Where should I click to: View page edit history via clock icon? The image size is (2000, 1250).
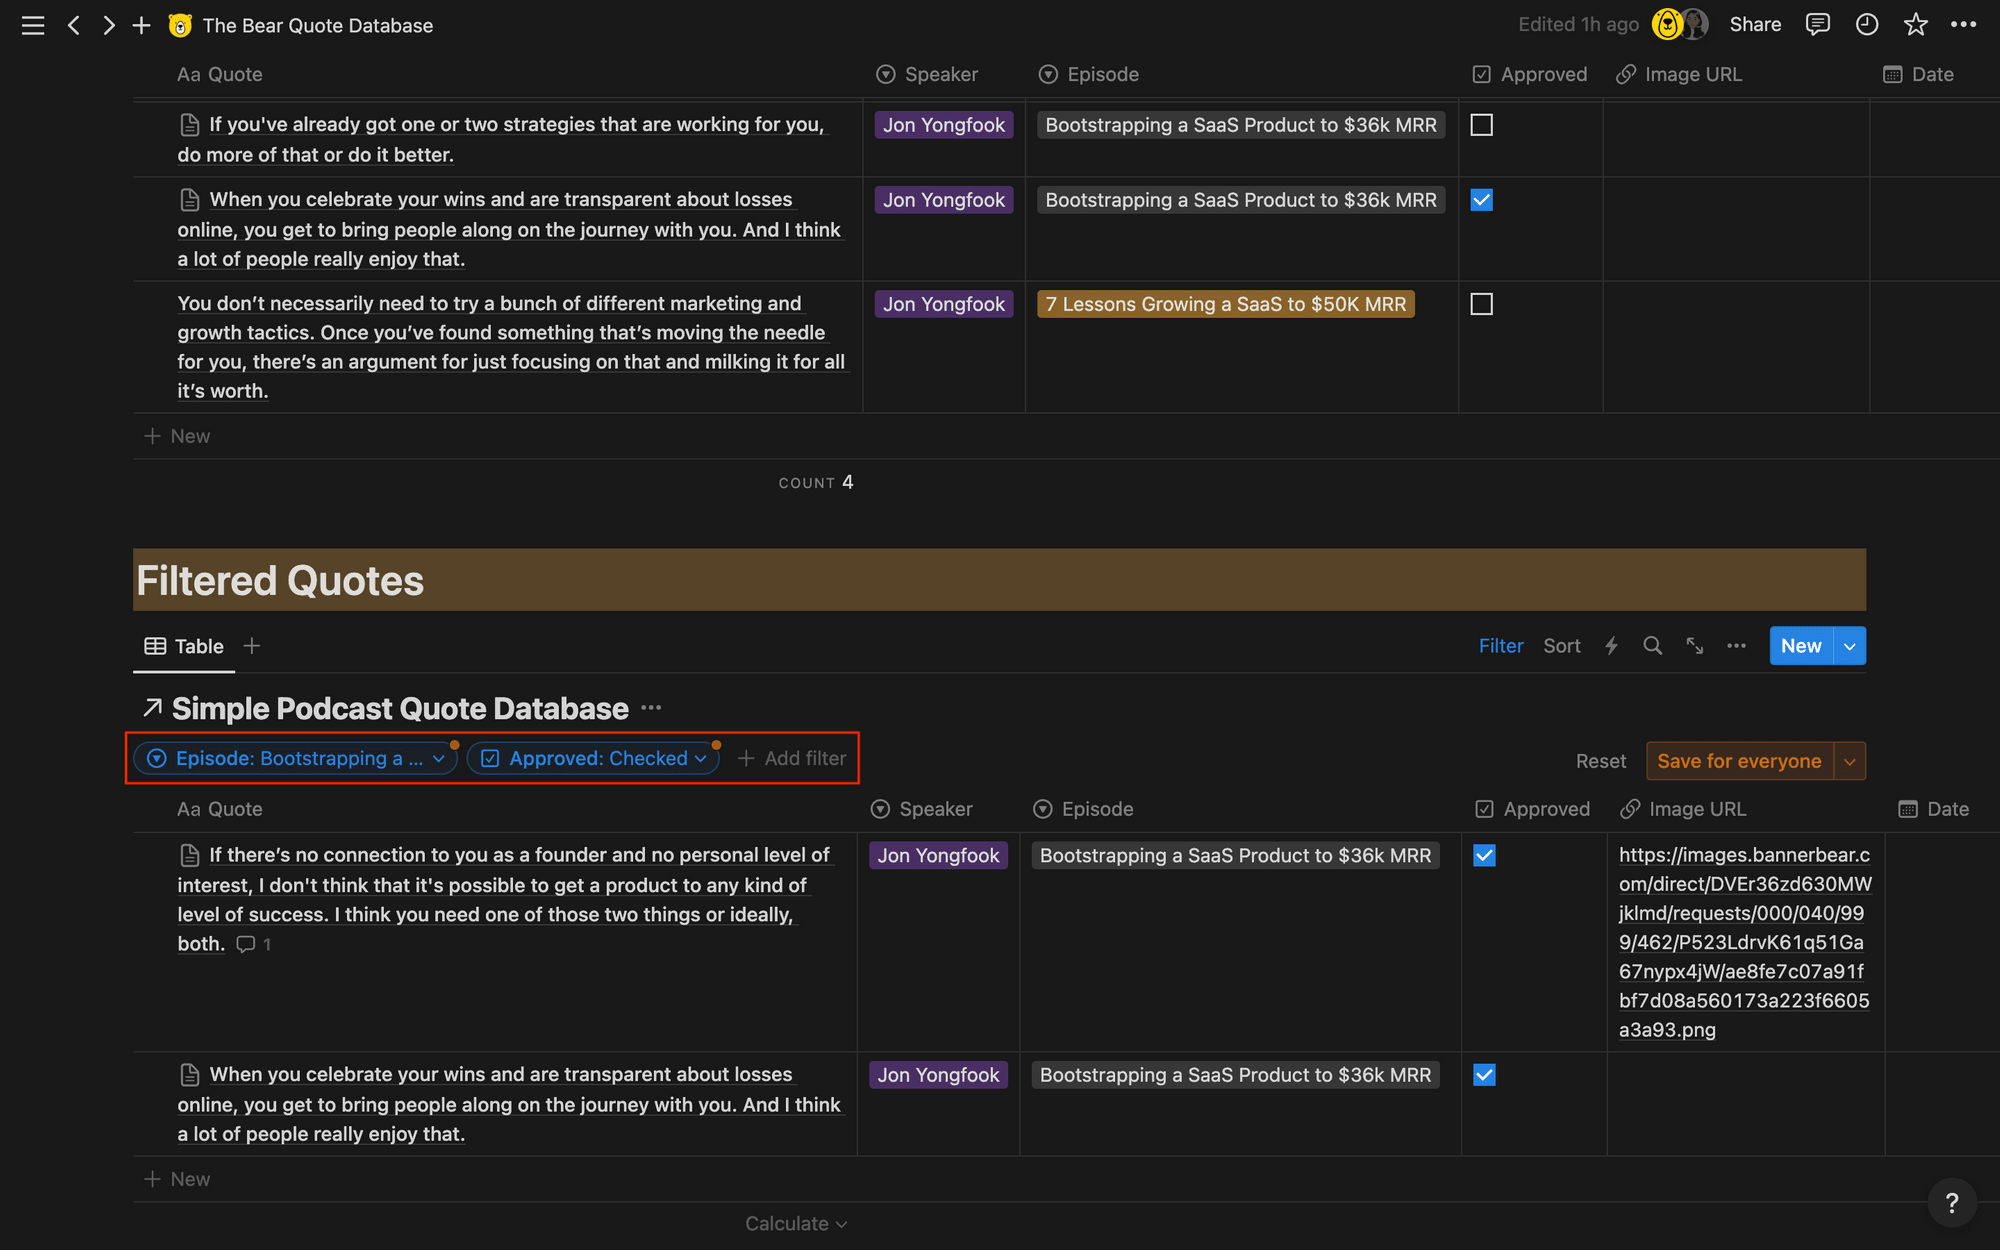tap(1866, 24)
